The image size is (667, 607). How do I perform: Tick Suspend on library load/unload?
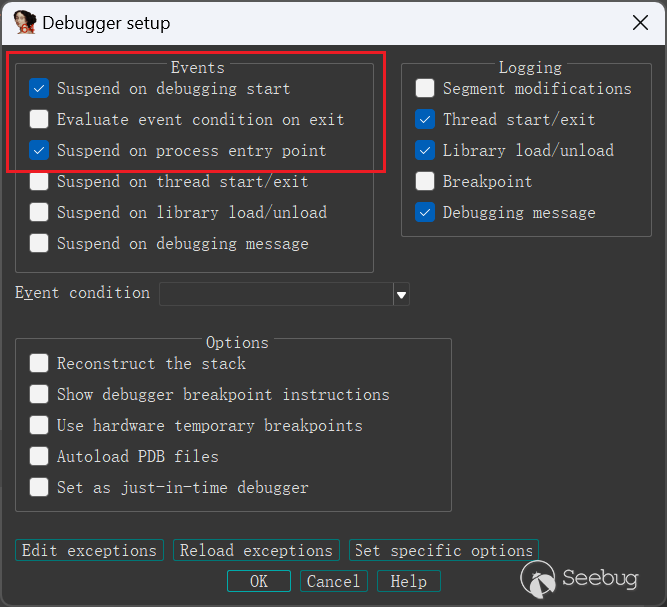pyautogui.click(x=39, y=212)
